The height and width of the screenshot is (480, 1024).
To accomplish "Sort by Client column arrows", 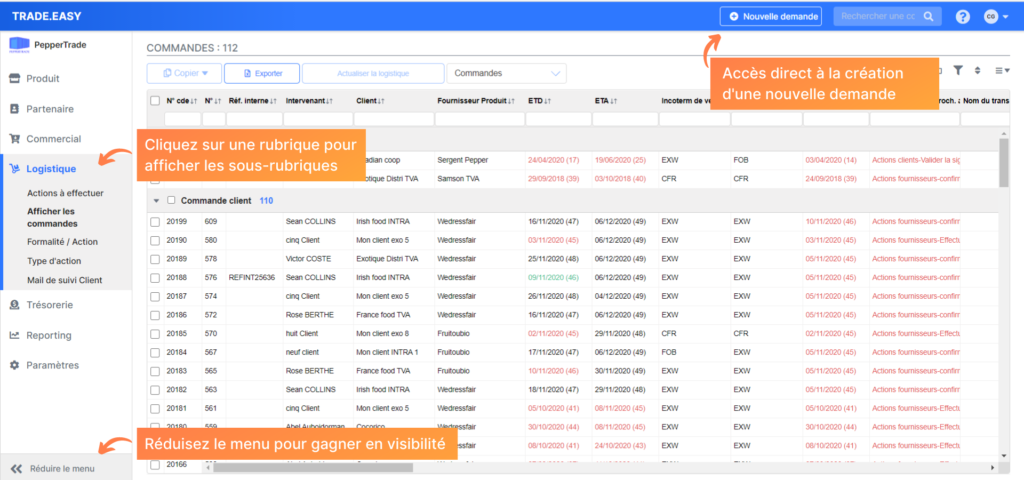I will click(382, 101).
